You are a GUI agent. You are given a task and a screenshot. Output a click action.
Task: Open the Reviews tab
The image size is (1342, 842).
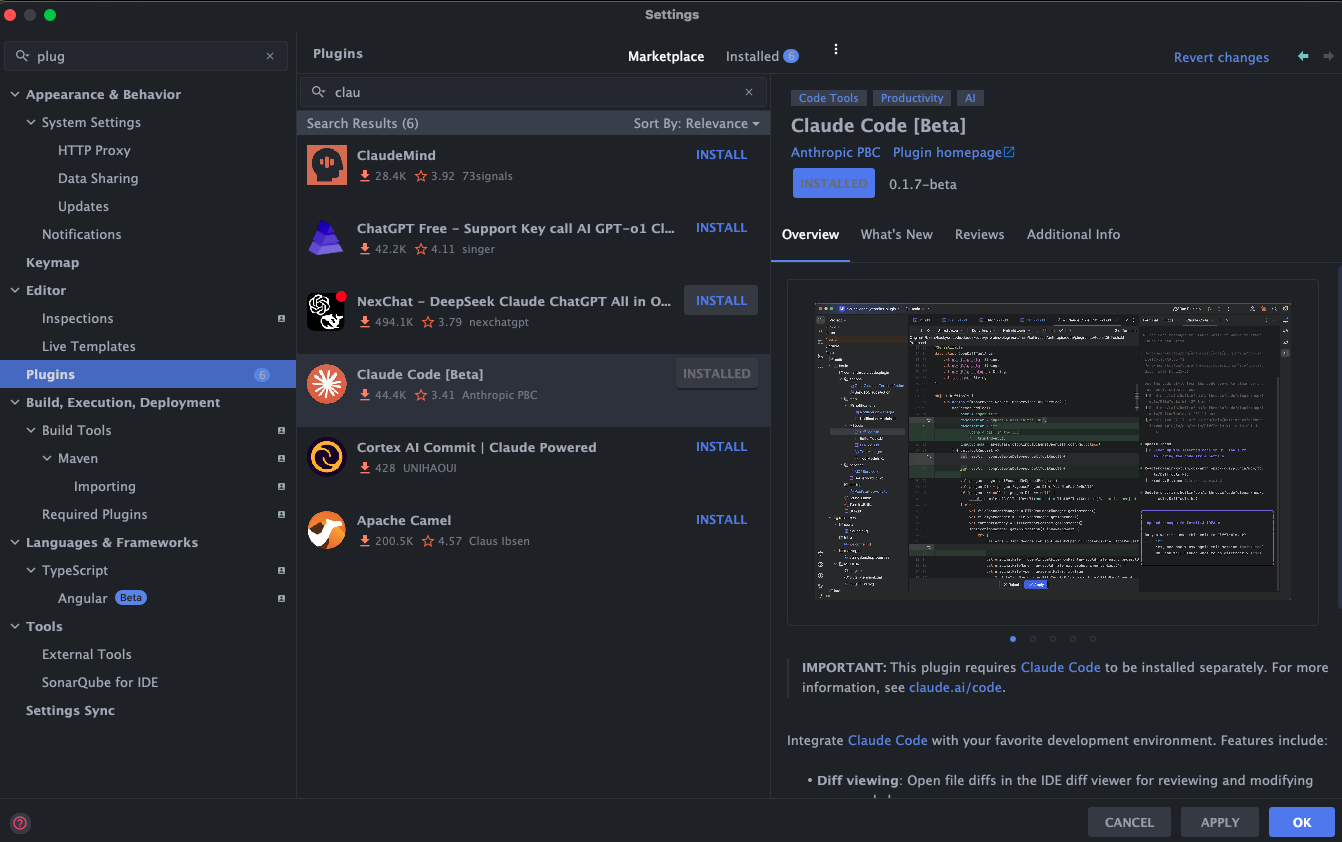979,234
